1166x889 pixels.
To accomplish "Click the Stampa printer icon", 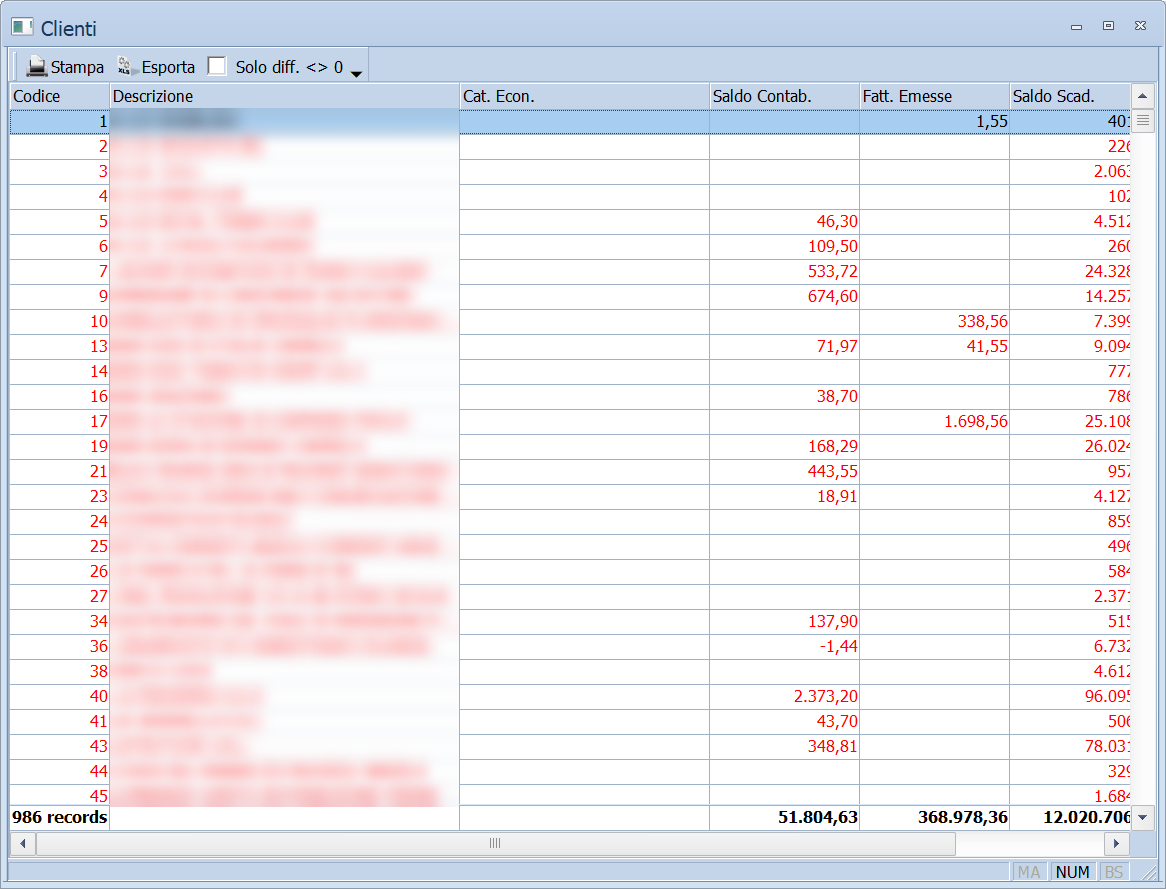I will click(36, 67).
